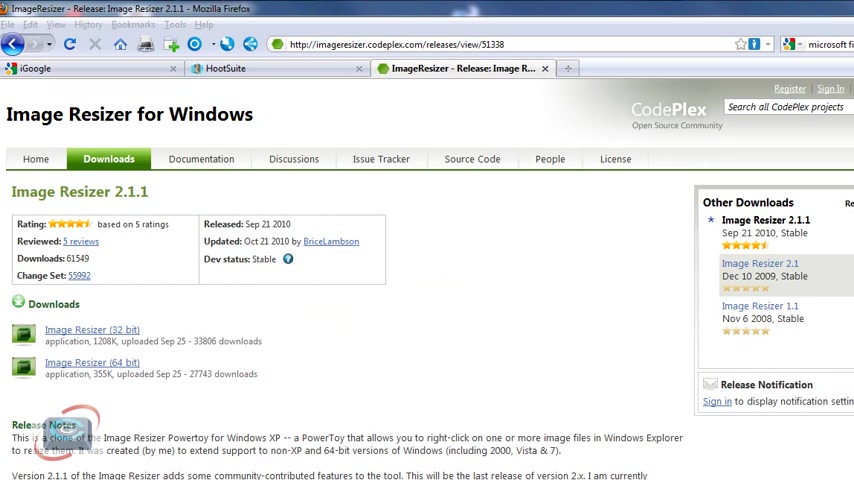Click the green 64 bit download icon
The height and width of the screenshot is (480, 854).
point(24,367)
